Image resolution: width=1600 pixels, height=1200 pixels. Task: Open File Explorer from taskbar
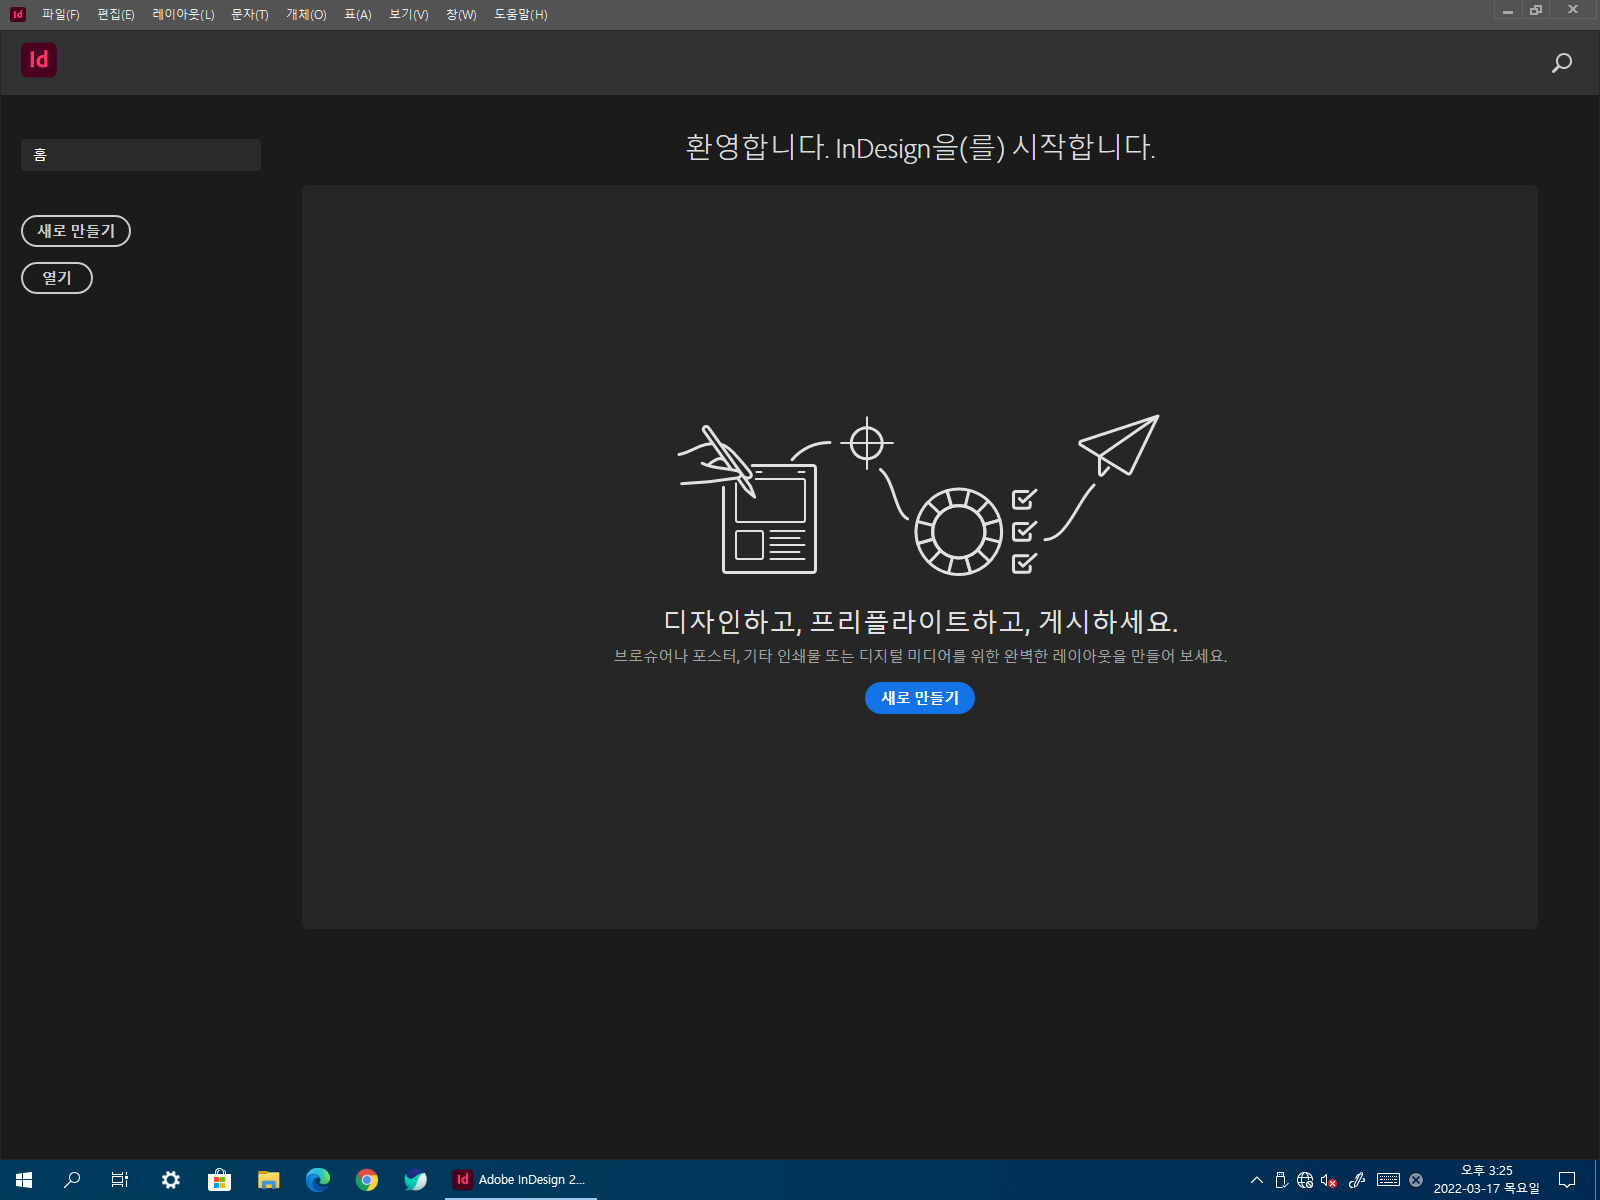click(269, 1180)
